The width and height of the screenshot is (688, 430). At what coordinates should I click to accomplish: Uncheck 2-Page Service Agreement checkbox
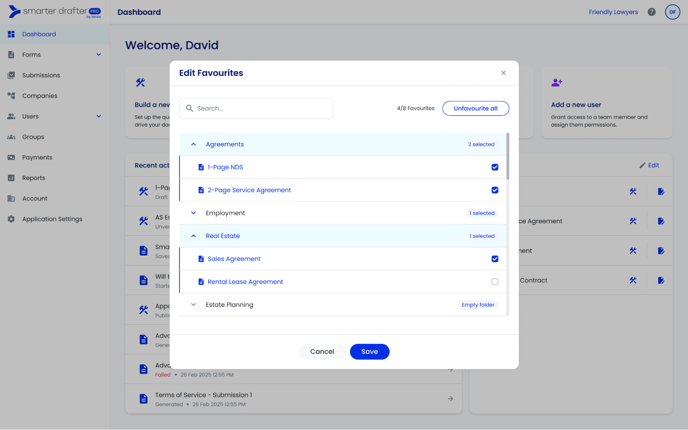(x=495, y=190)
